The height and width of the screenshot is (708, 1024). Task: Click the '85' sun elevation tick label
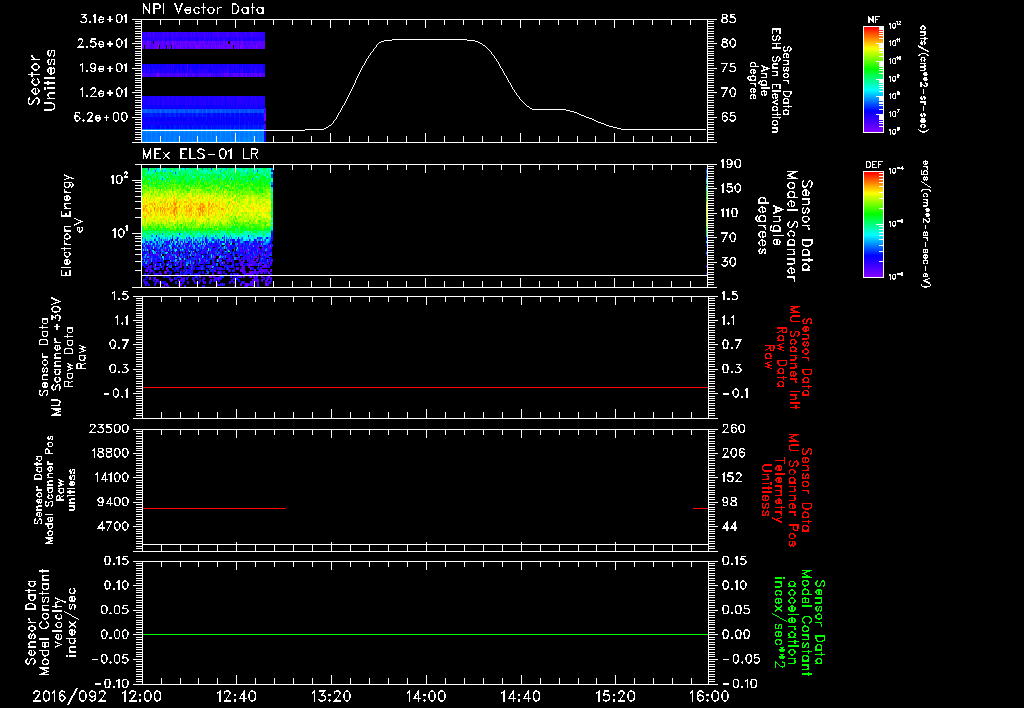(x=729, y=18)
